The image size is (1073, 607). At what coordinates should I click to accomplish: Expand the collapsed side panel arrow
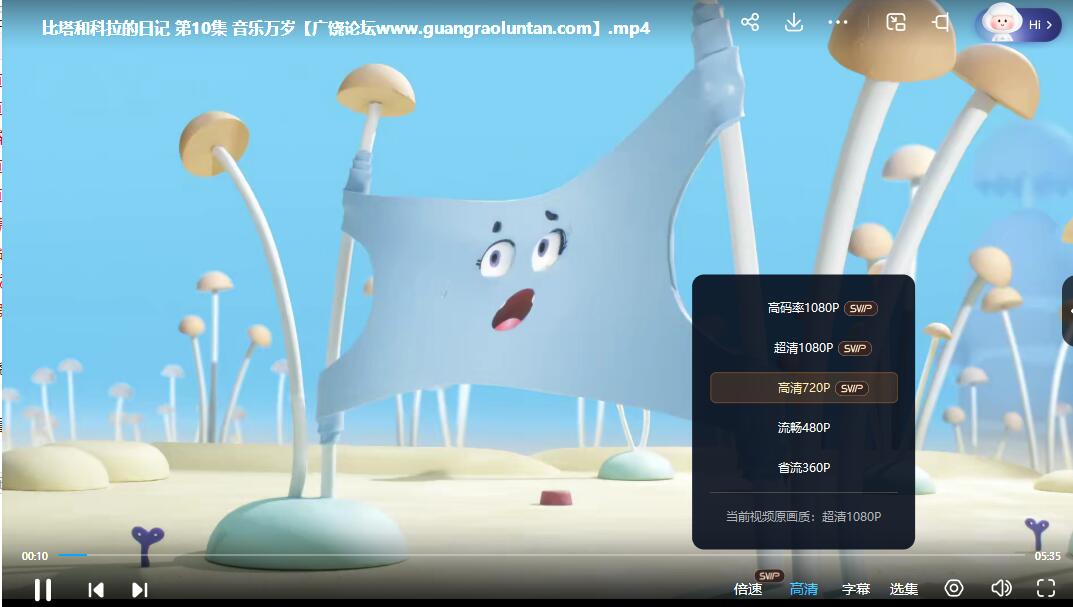pos(1069,311)
